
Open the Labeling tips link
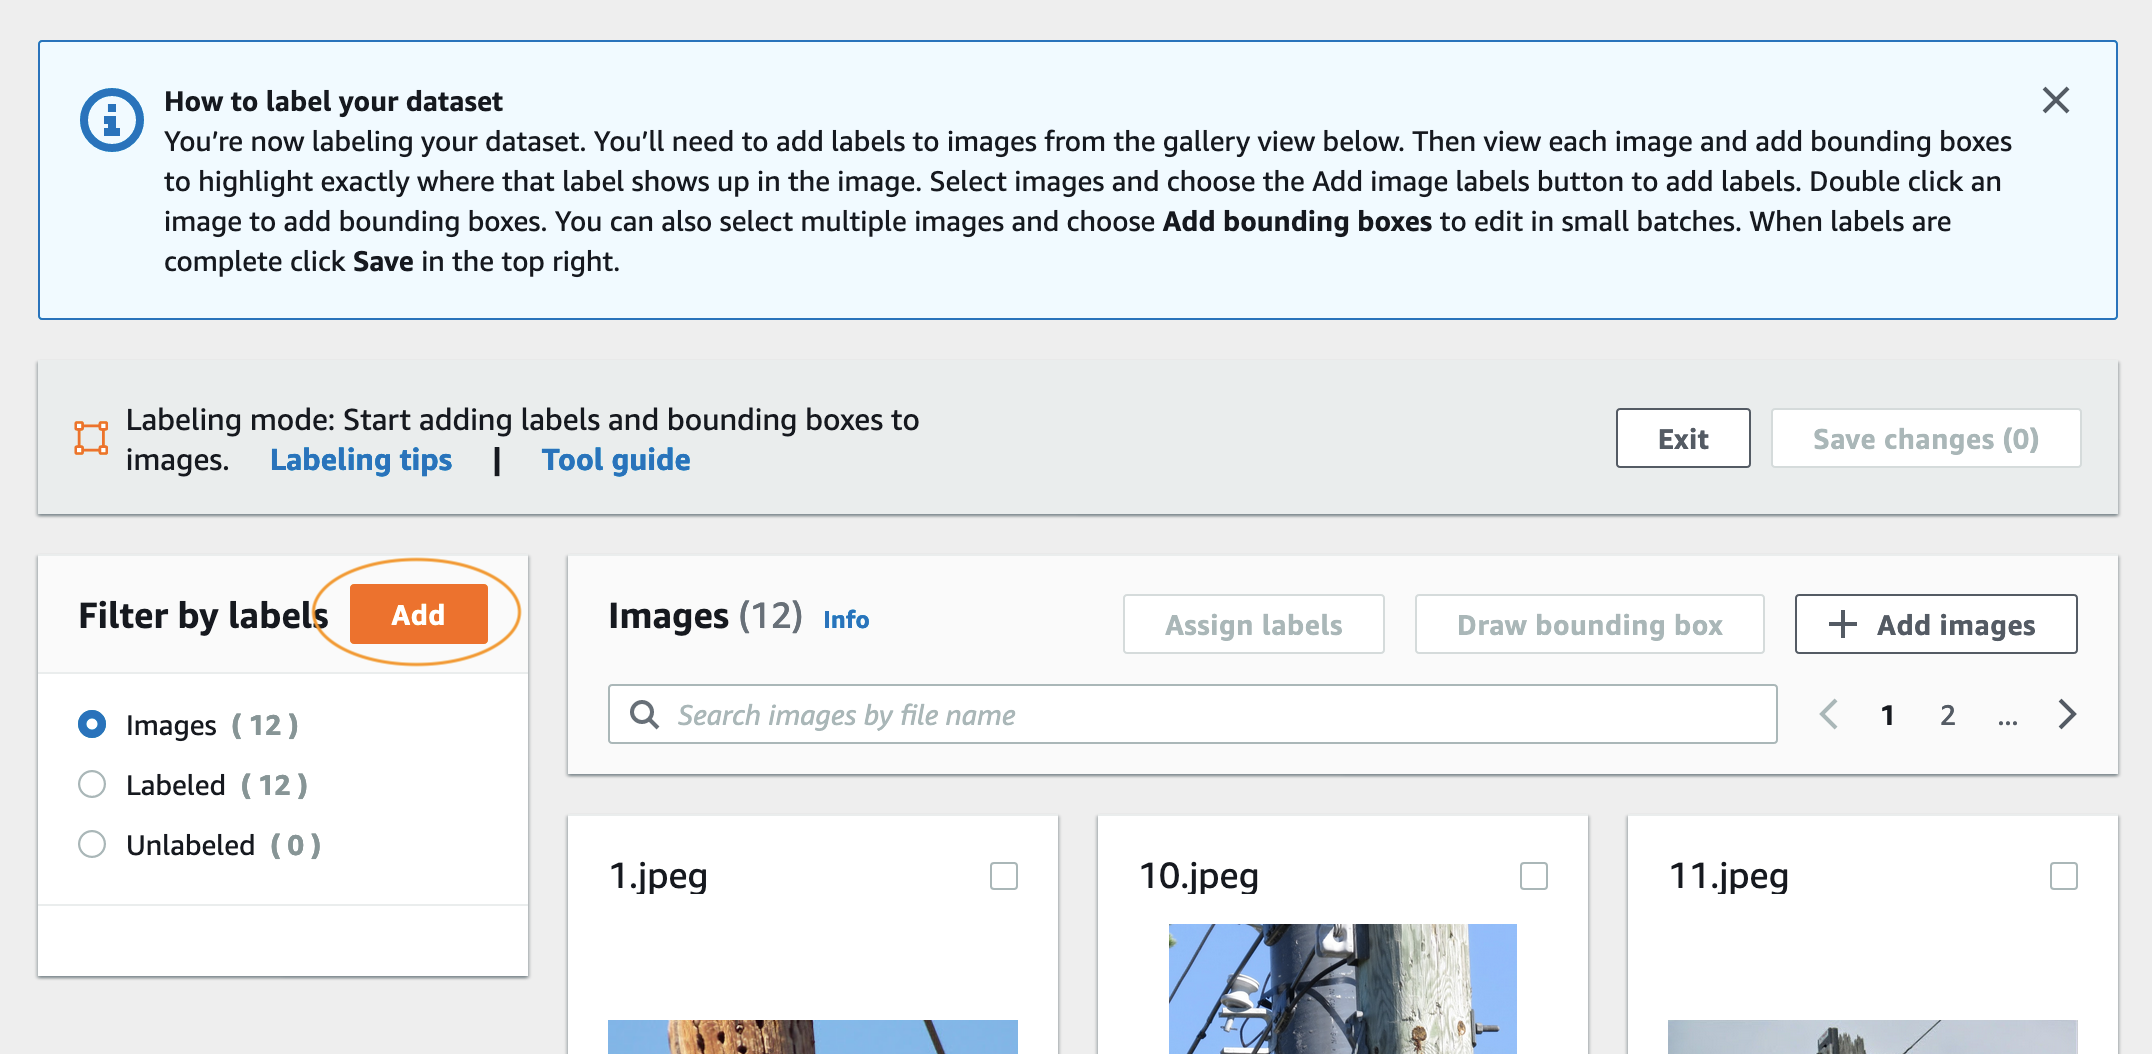[361, 460]
